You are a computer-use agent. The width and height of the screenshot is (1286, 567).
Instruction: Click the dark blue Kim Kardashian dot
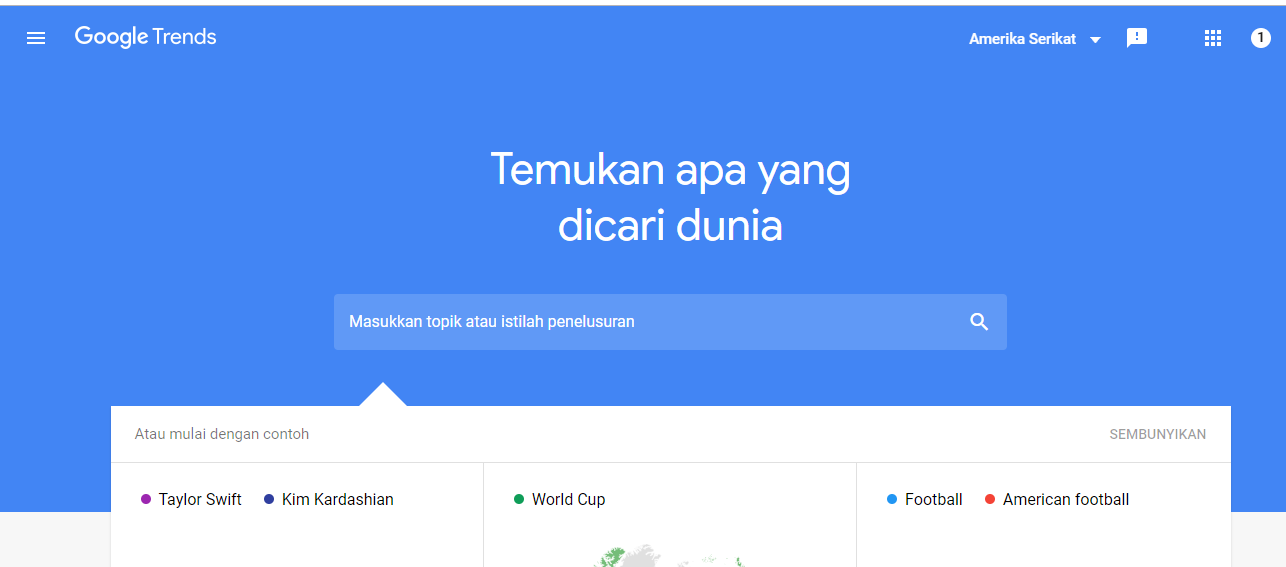(269, 499)
